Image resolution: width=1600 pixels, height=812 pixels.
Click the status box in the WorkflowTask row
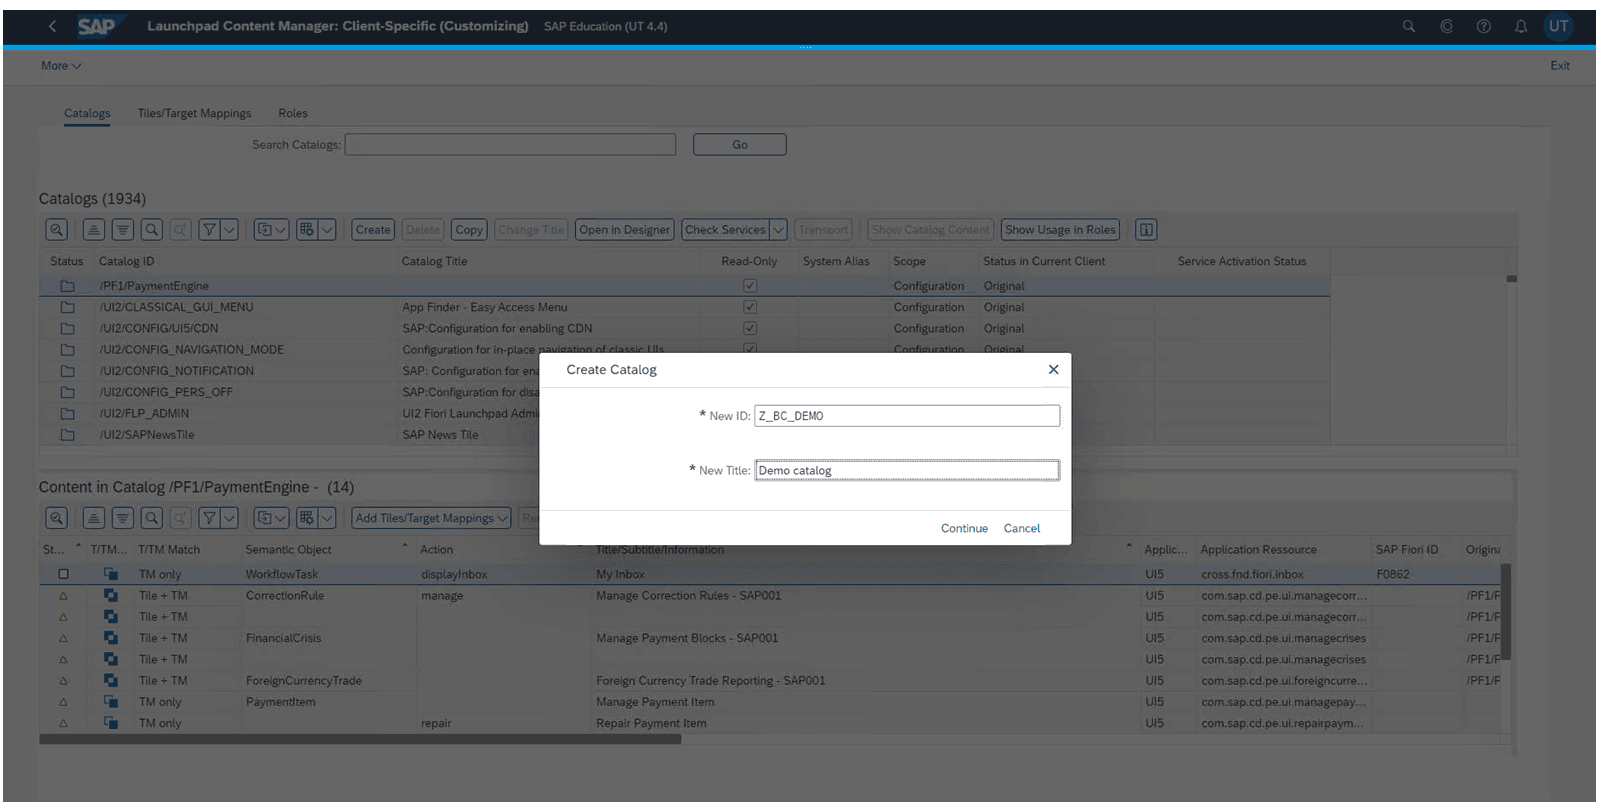click(x=64, y=575)
